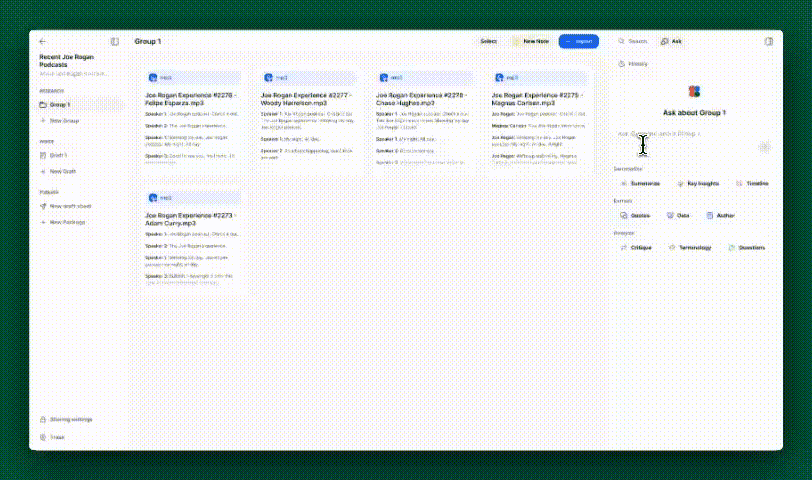Click the colorful logo above Ask about Group 1

point(694,92)
